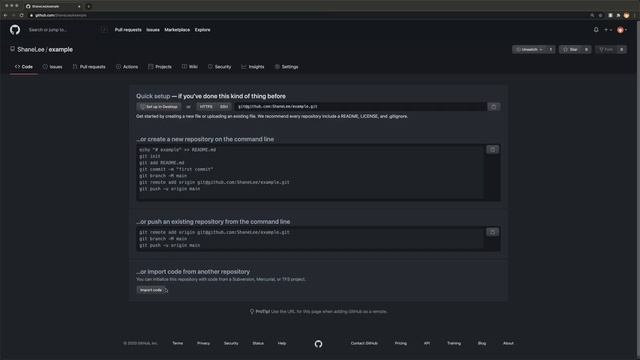
Task: Click the example repository name link
Action: [61, 49]
